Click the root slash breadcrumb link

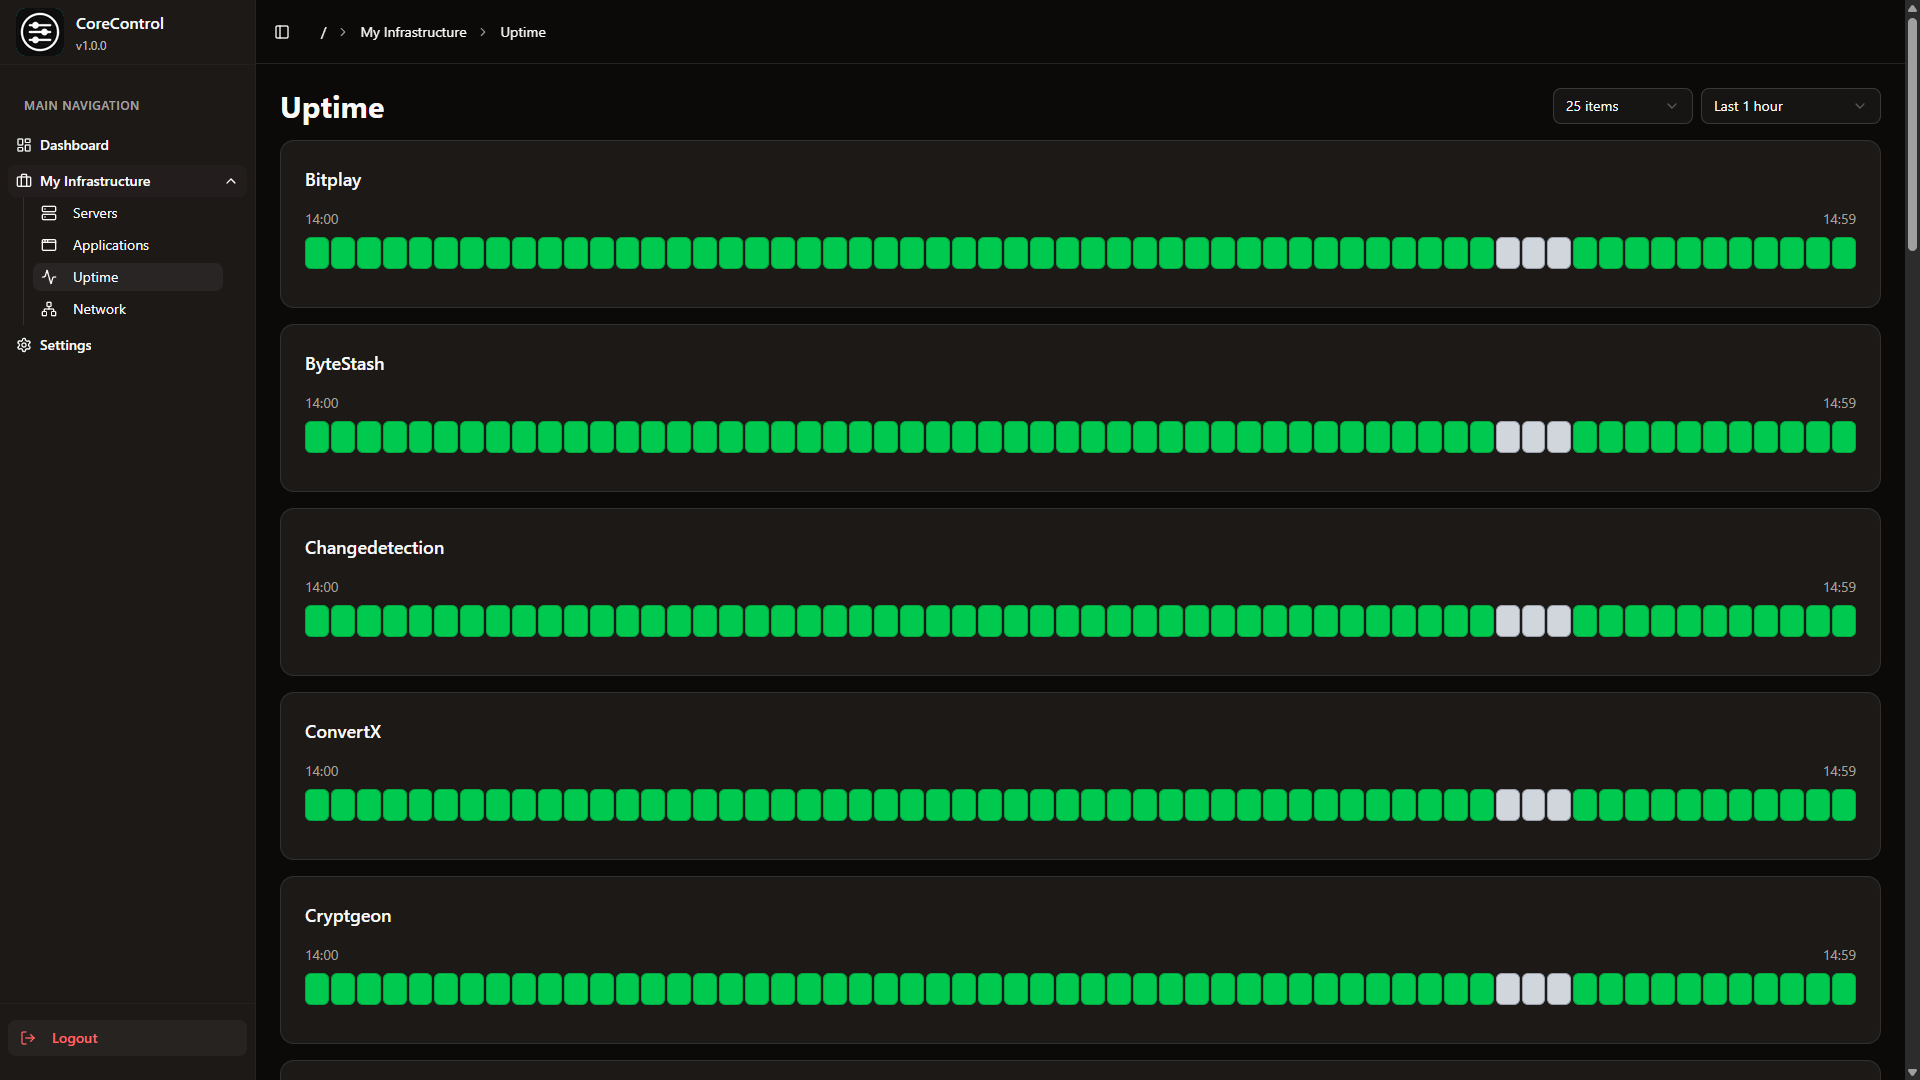pyautogui.click(x=322, y=32)
